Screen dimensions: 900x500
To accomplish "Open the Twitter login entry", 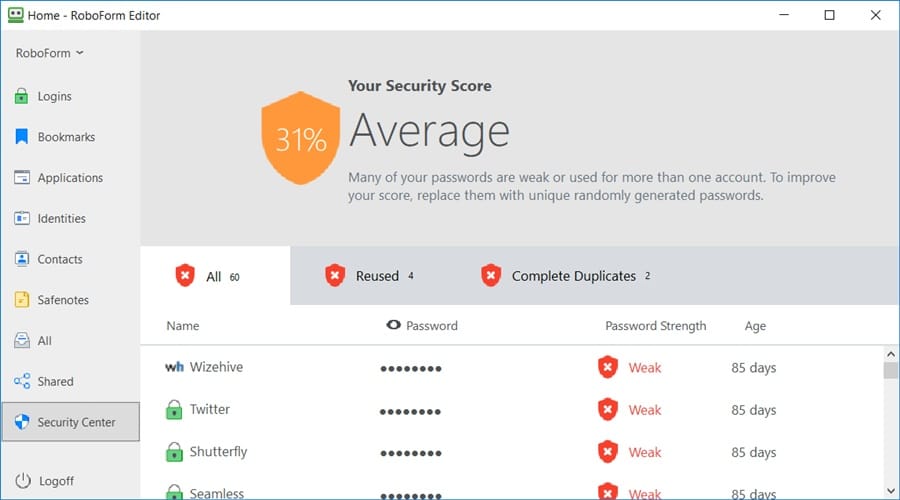I will pos(210,409).
